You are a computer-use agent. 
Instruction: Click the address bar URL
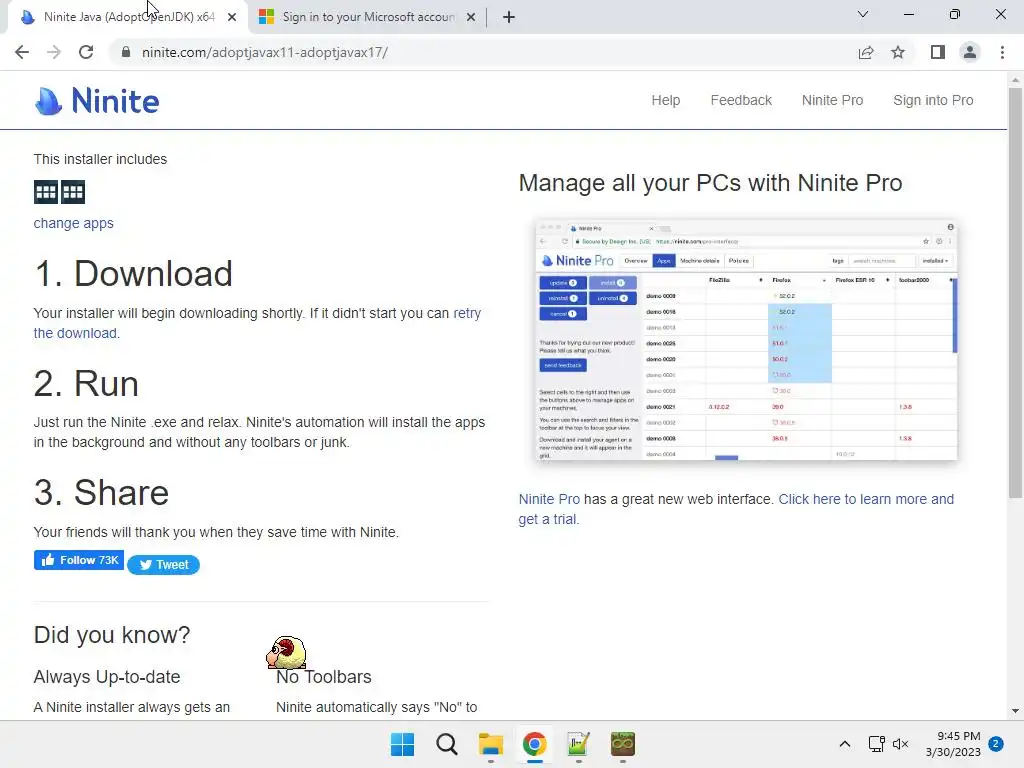coord(264,52)
